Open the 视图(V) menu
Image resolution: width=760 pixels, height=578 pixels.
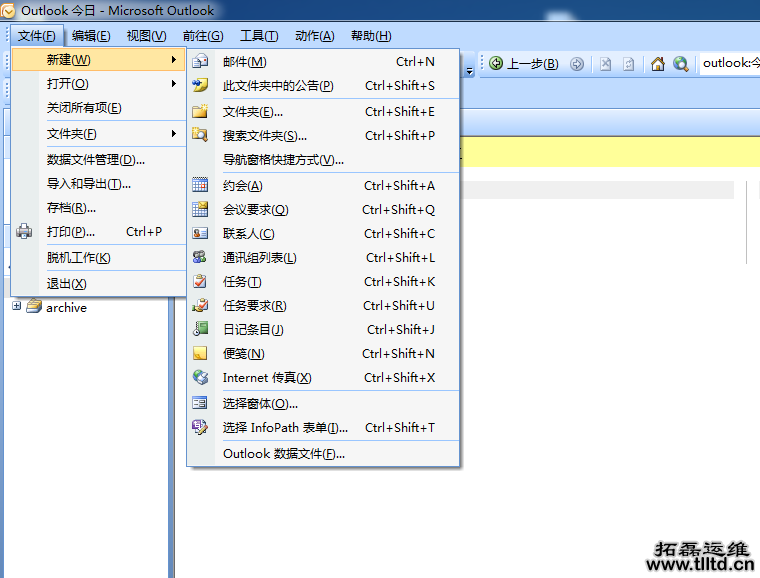tap(146, 36)
